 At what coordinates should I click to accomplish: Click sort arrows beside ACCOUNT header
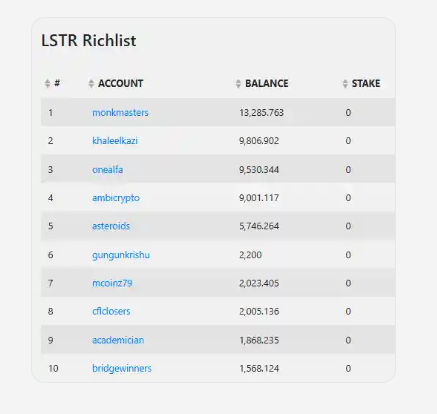(x=91, y=83)
